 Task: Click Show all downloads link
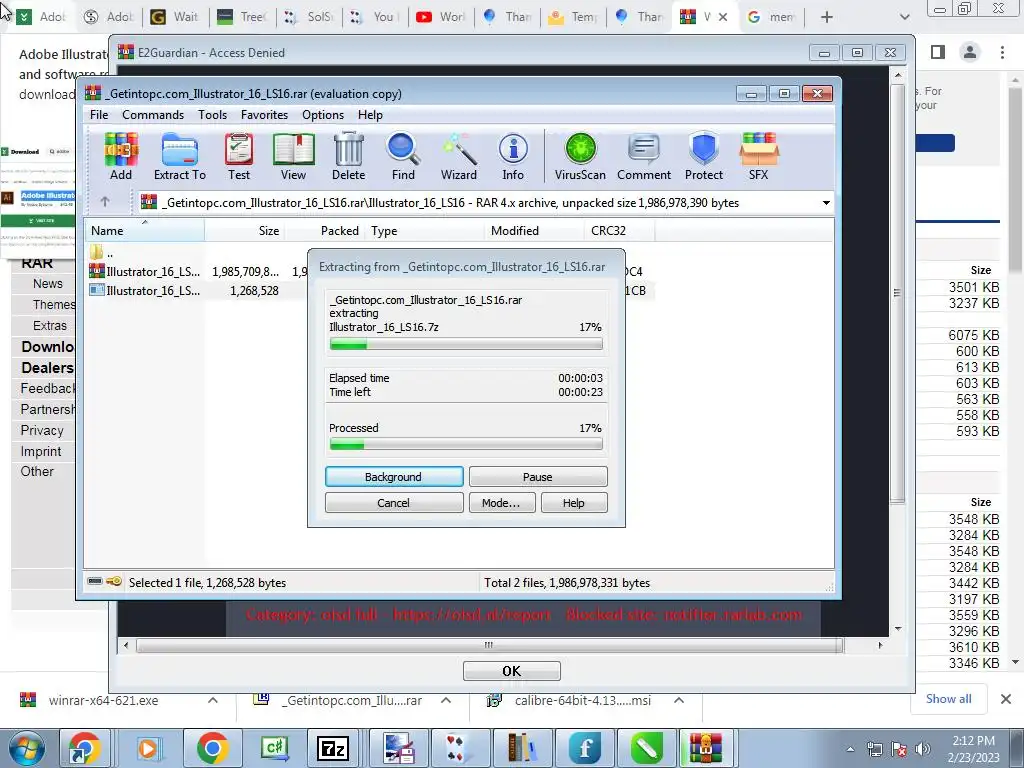[x=948, y=699]
